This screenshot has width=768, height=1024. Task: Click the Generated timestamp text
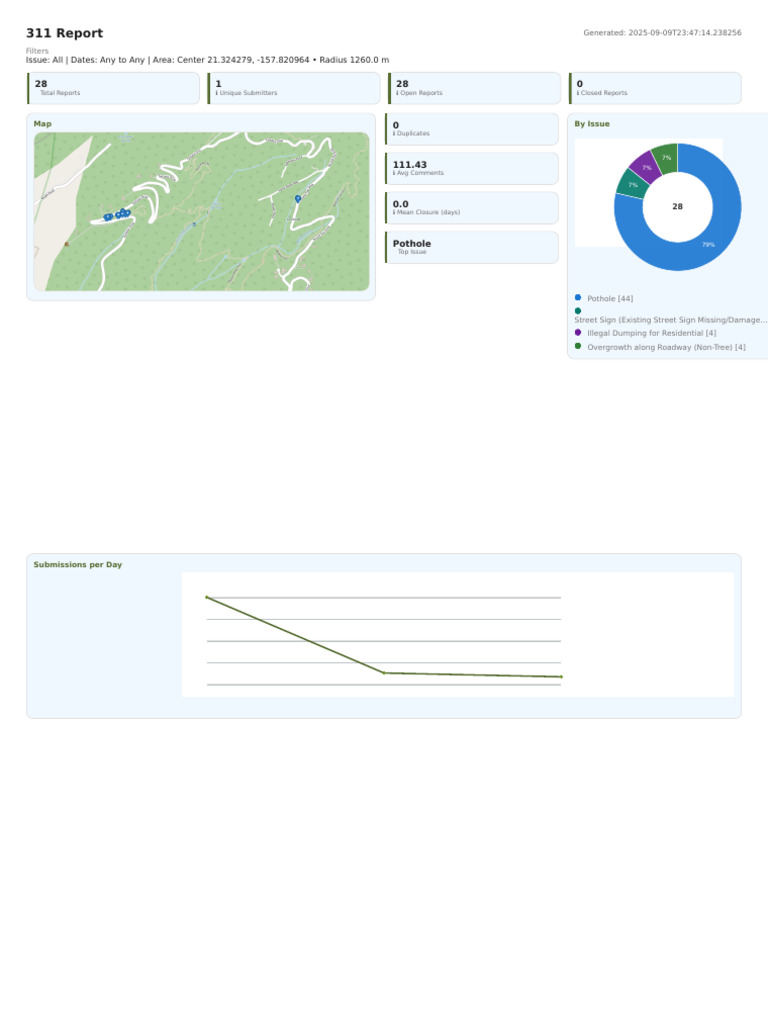662,33
